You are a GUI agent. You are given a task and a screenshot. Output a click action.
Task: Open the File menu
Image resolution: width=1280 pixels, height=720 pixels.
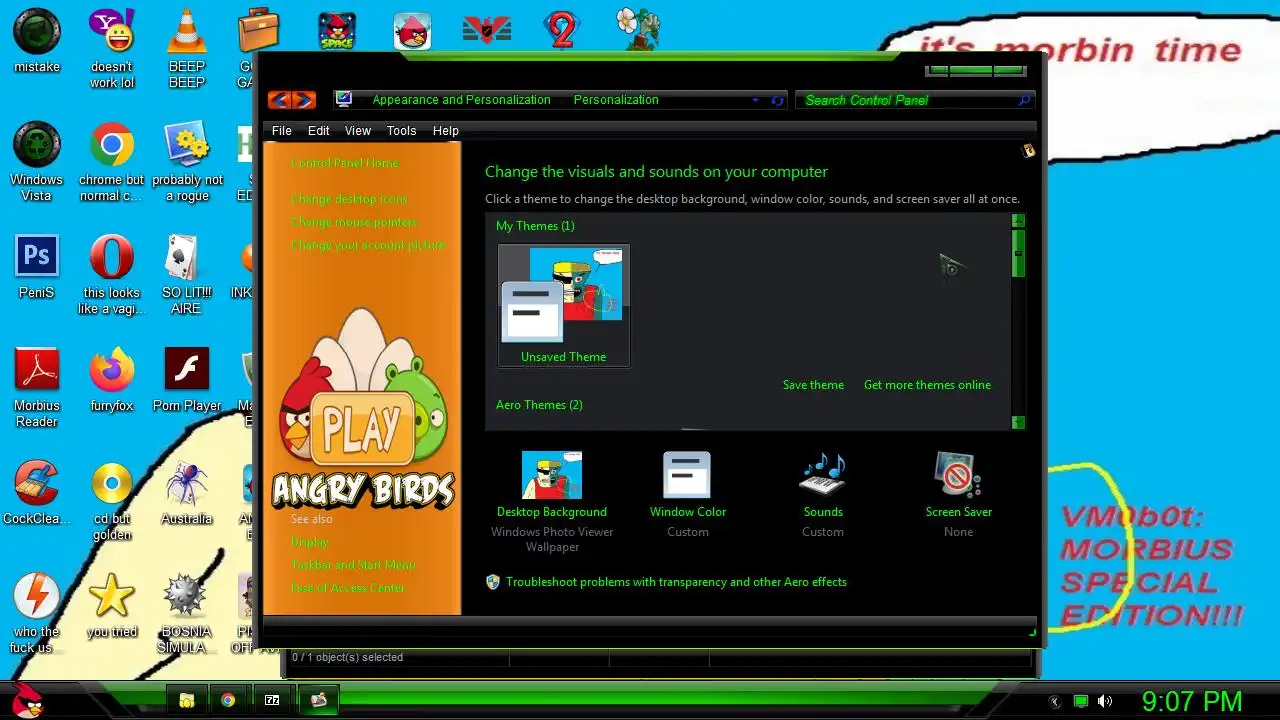(x=282, y=131)
